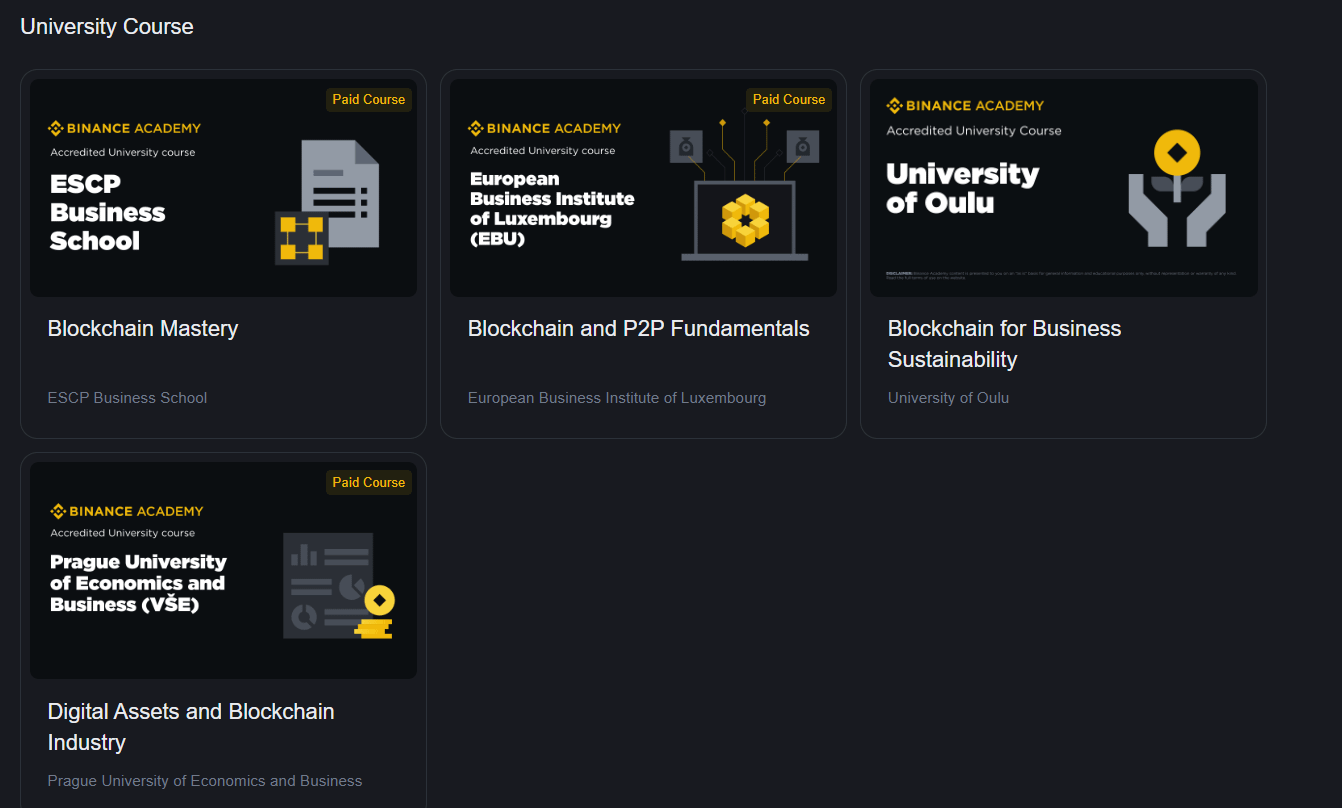Open the ESCP Business School course thumbnail
This screenshot has height=808, width=1342.
tap(223, 188)
